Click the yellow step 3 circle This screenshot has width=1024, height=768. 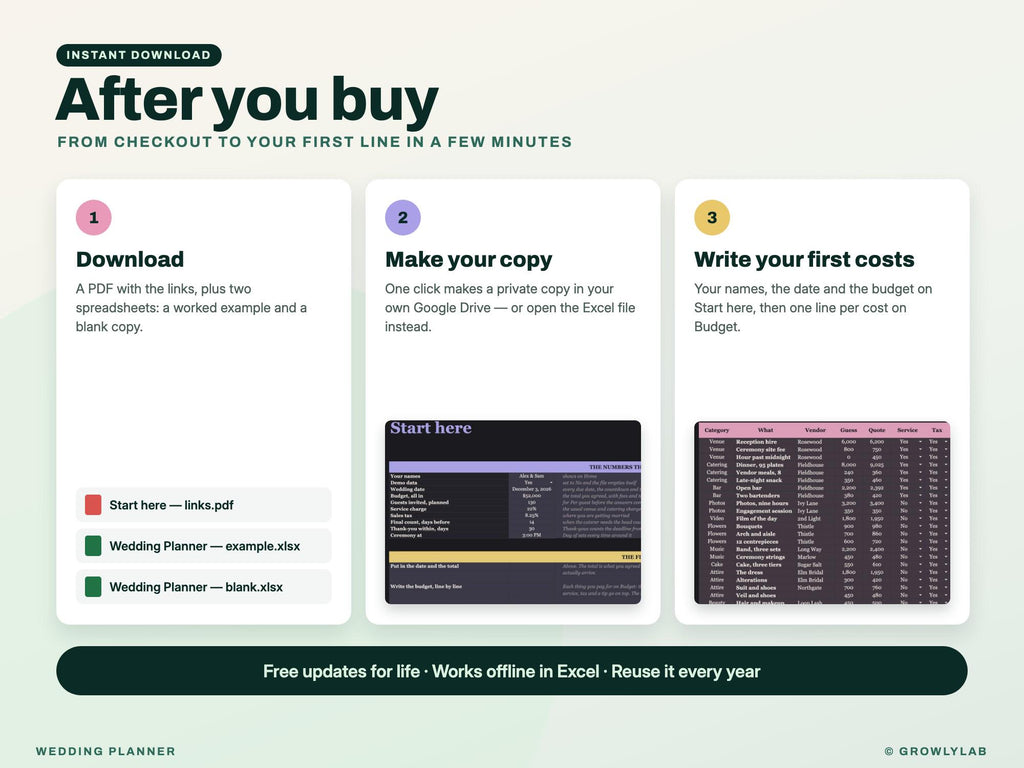tap(712, 217)
